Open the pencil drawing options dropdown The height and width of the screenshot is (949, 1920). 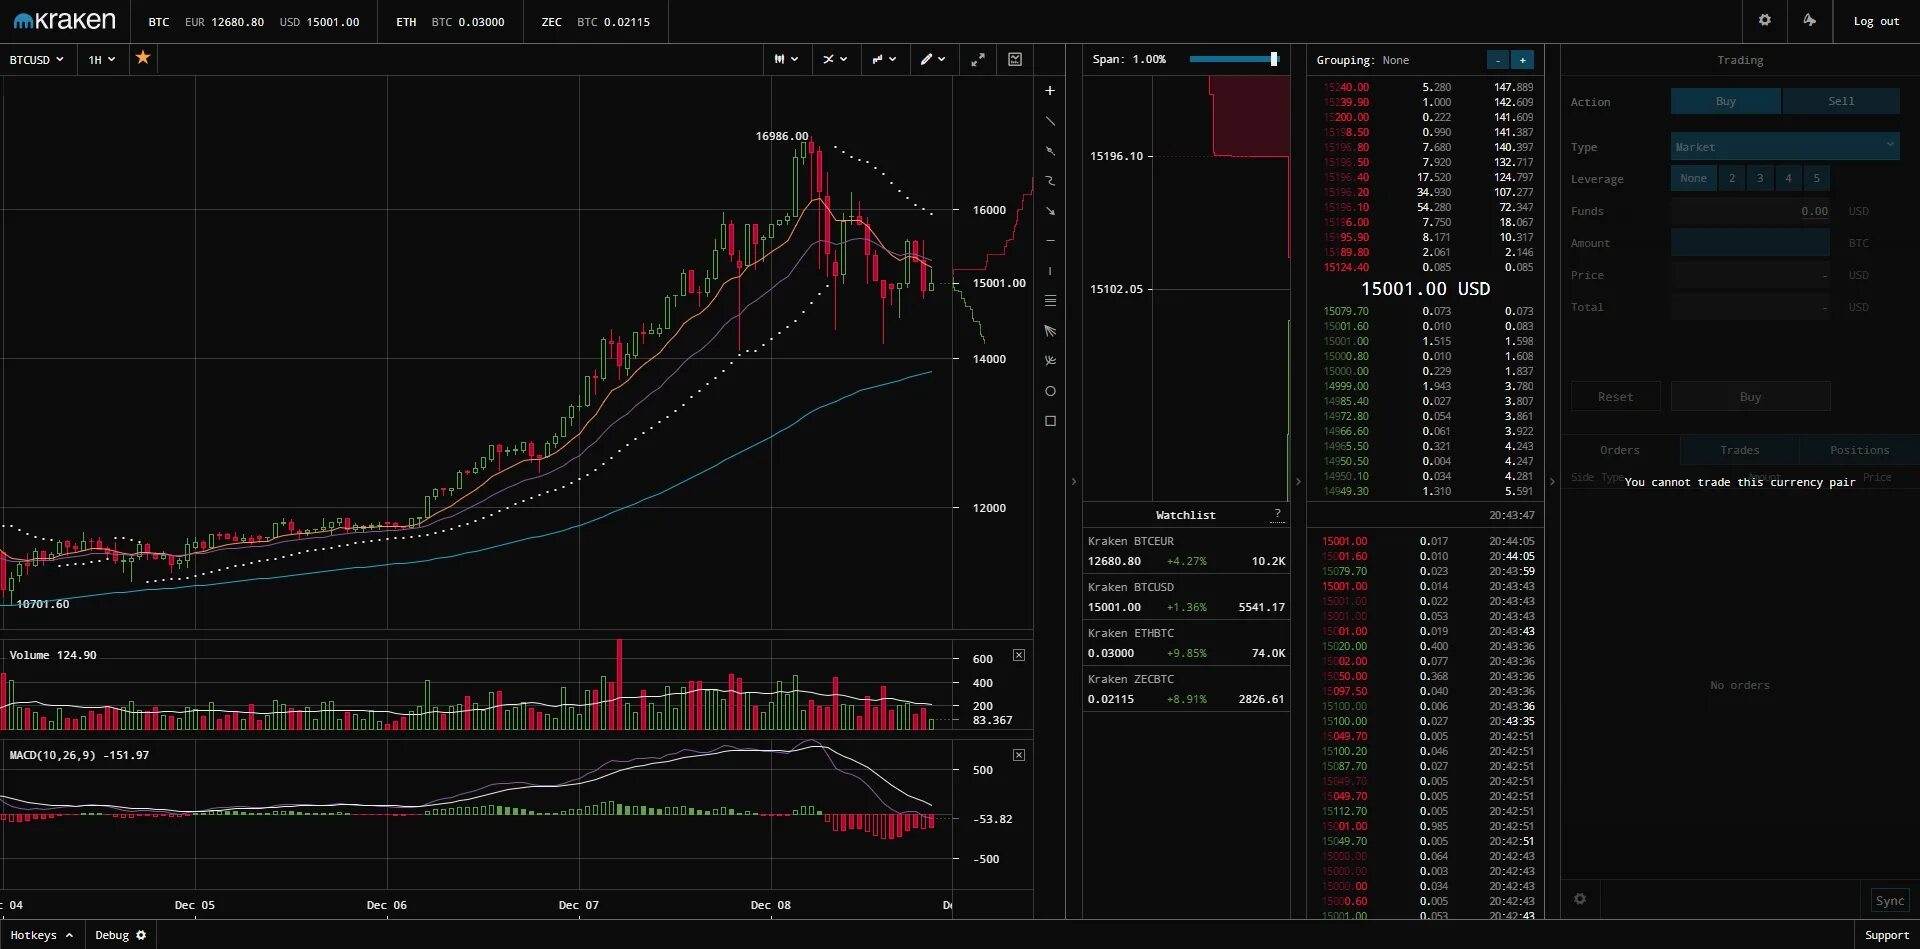click(x=933, y=60)
